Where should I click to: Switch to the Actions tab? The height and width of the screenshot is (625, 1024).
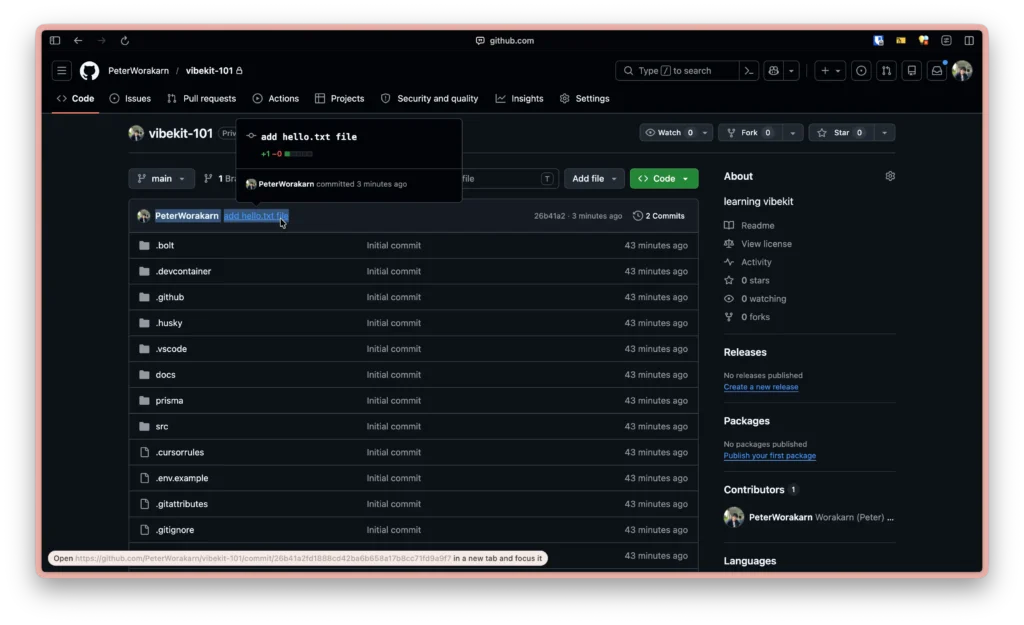tap(276, 99)
